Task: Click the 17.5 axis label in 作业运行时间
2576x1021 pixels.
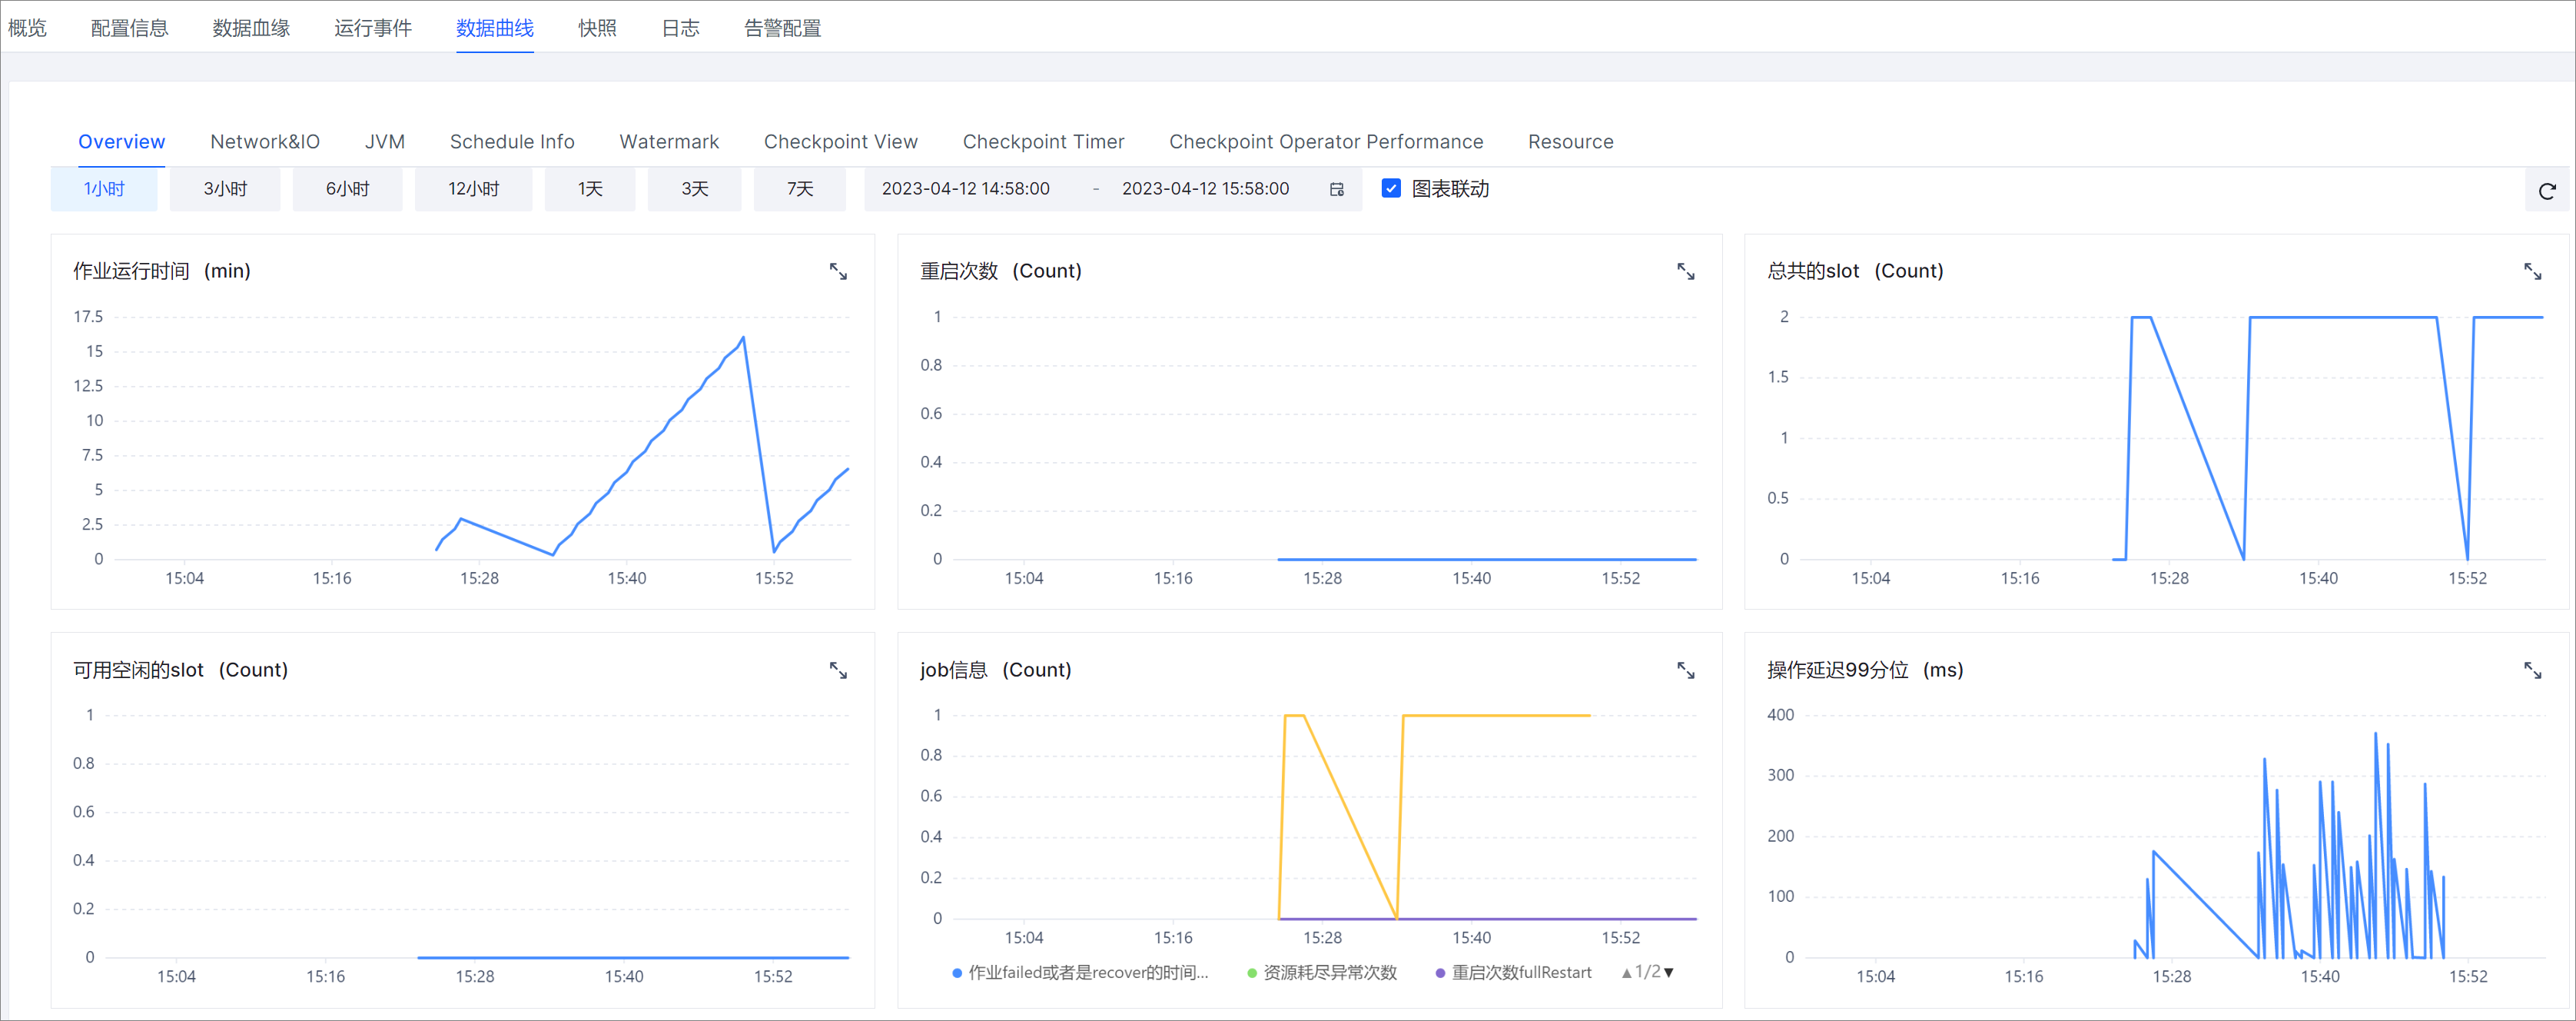Action: [88, 317]
